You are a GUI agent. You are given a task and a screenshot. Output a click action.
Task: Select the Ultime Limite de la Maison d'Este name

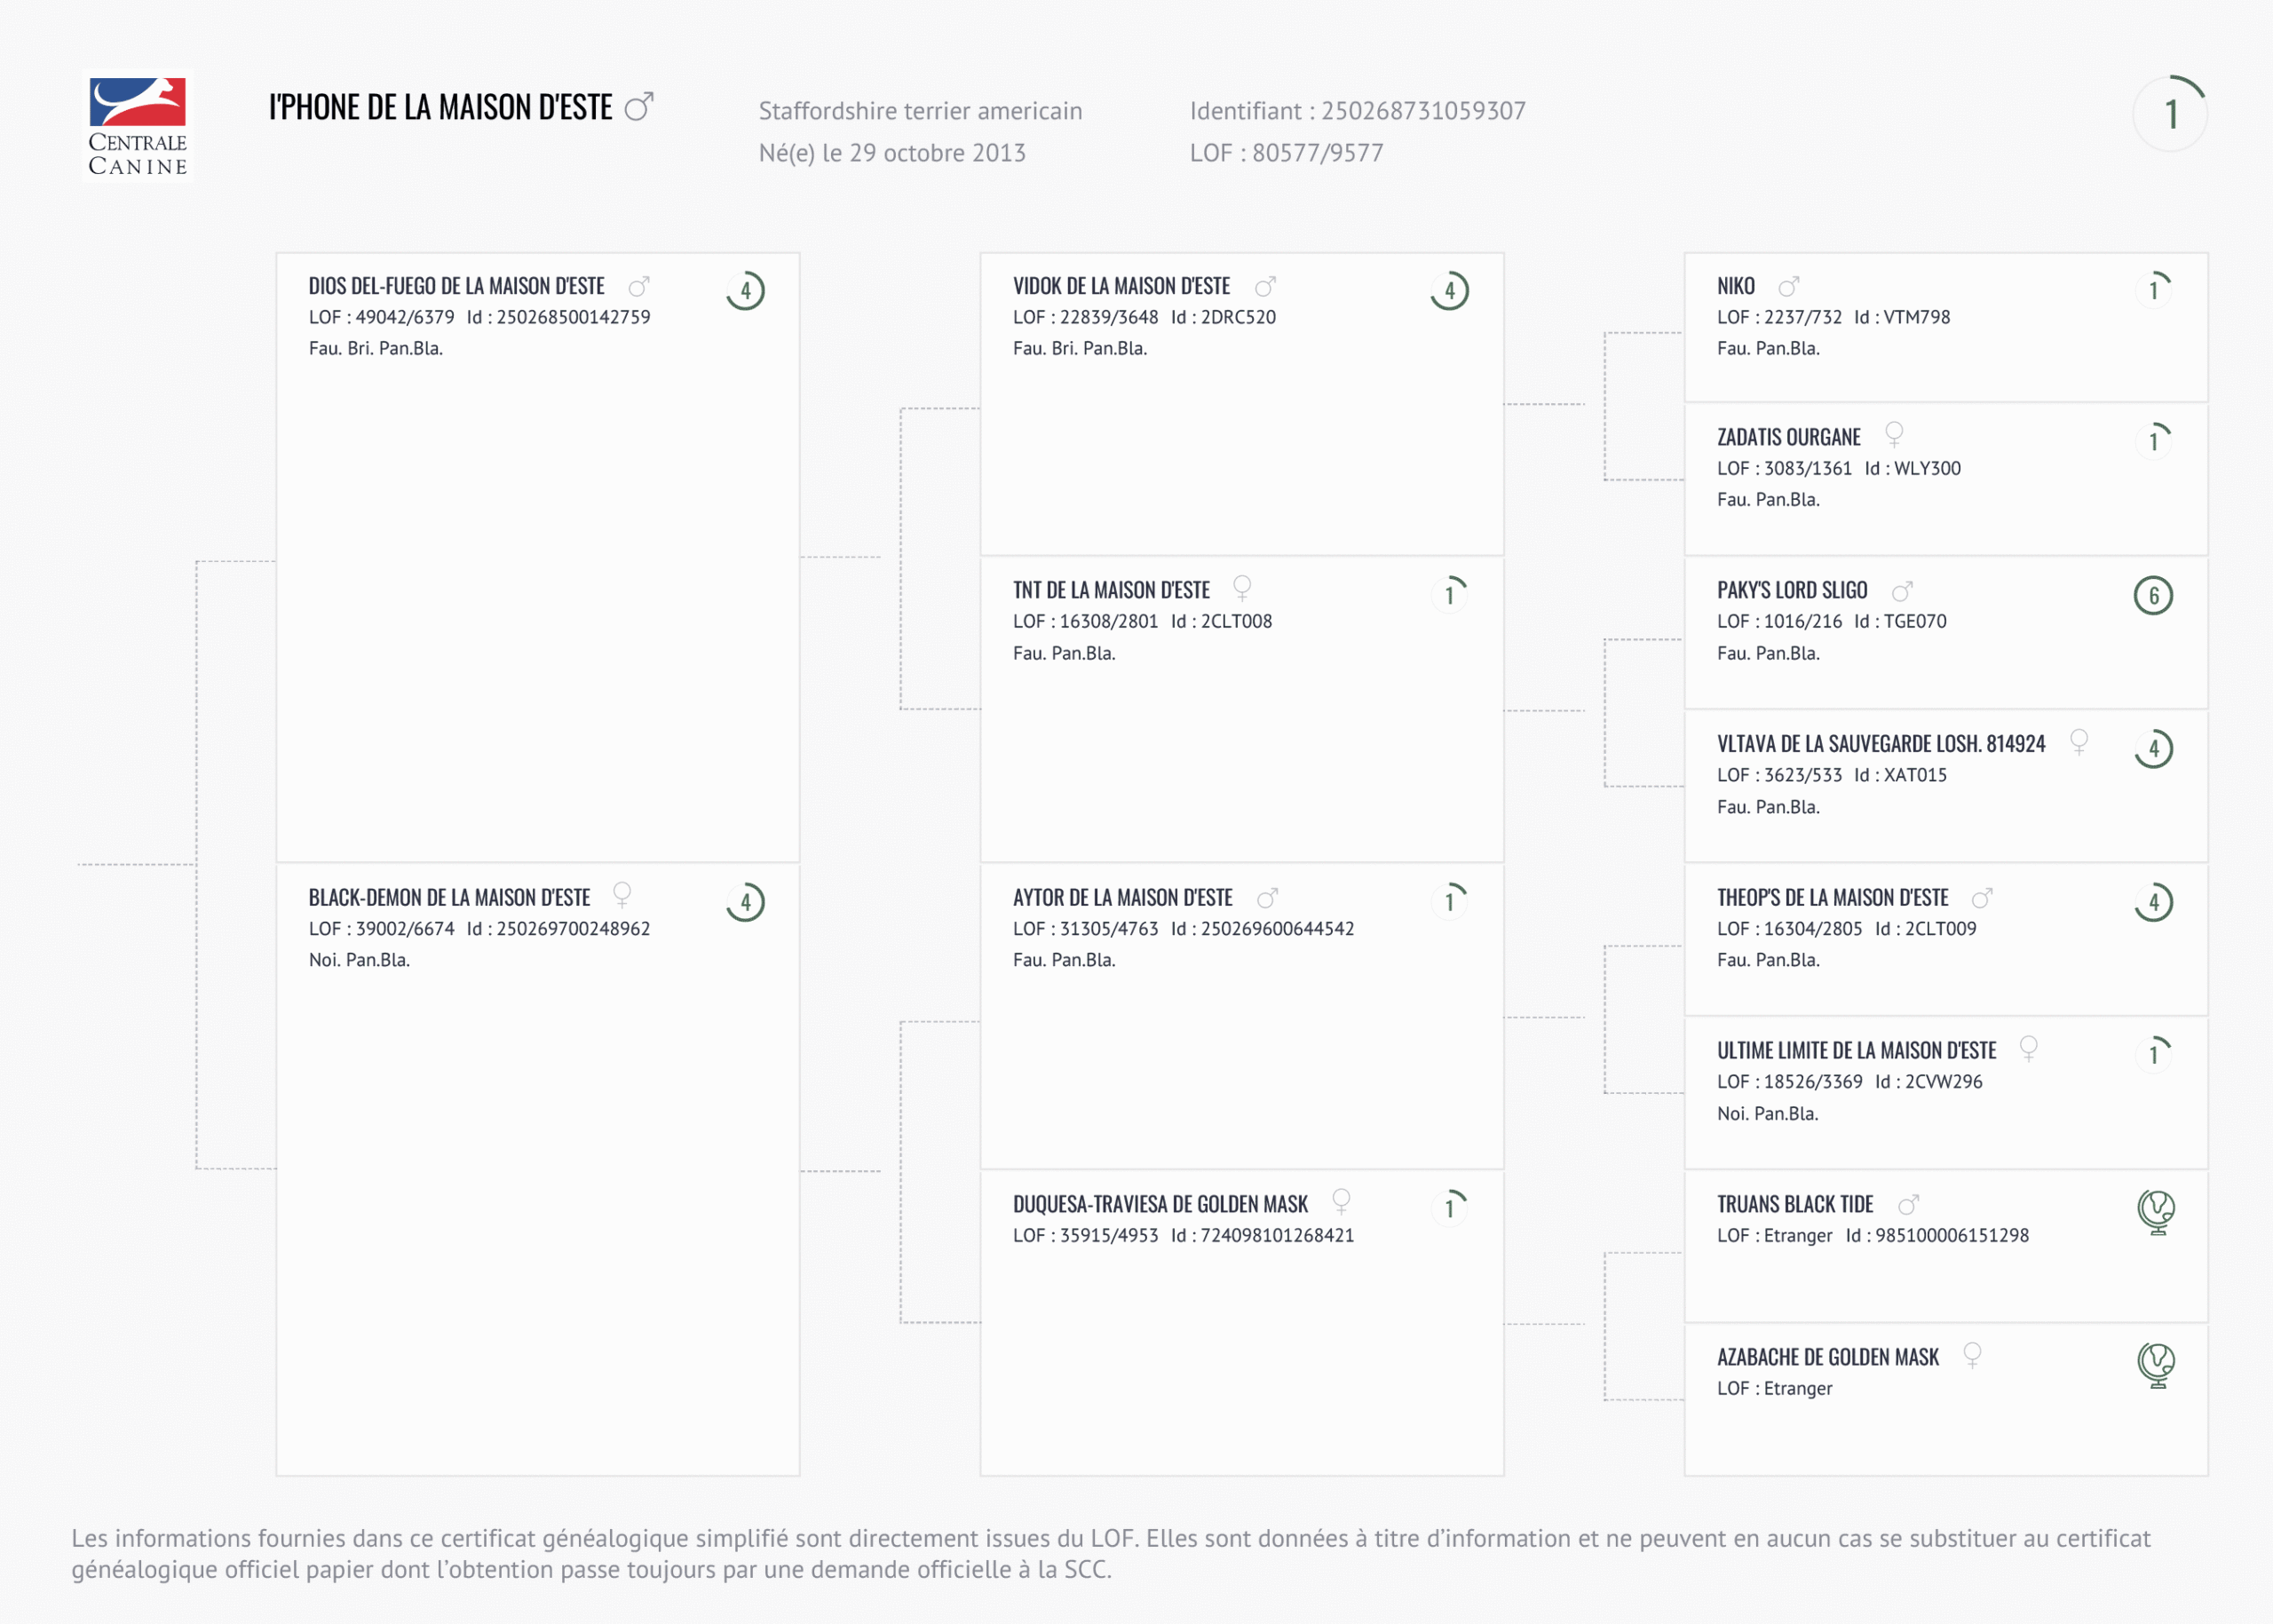click(1856, 1051)
